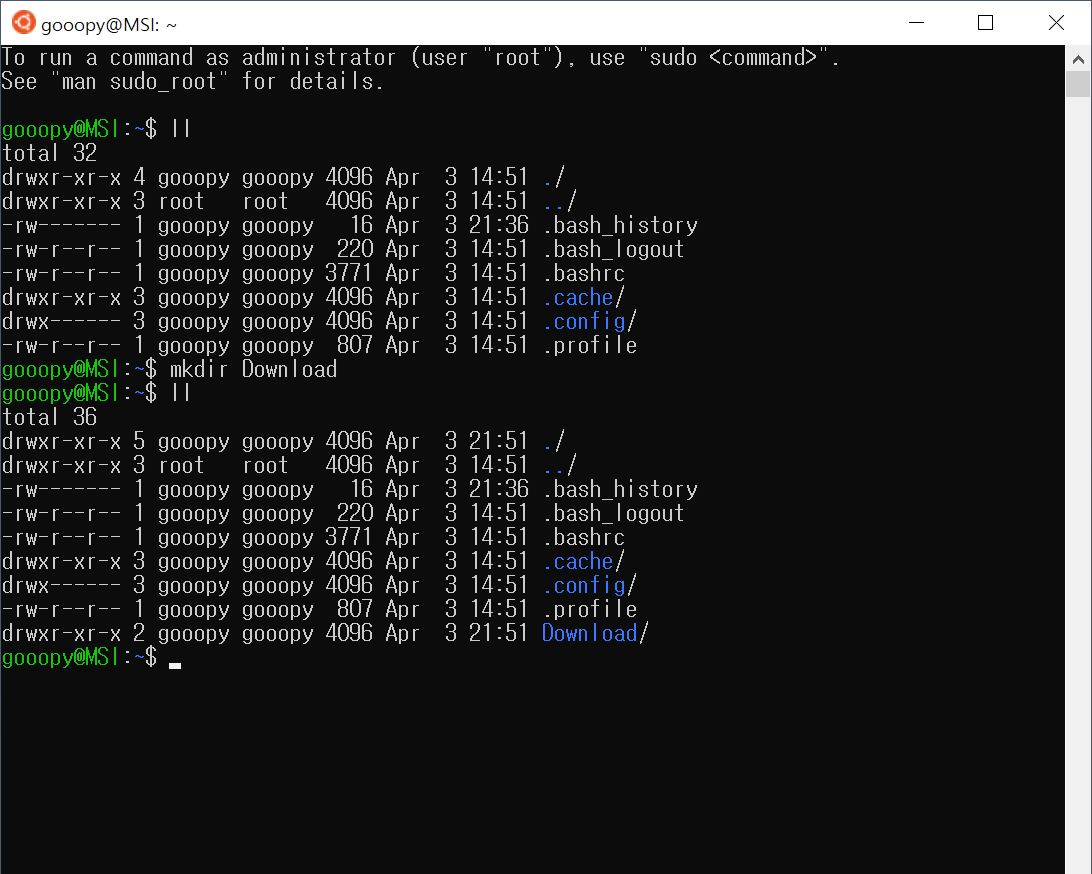Click .cache/ in the first listing
Viewport: 1092px width, 874px height.
(x=584, y=297)
